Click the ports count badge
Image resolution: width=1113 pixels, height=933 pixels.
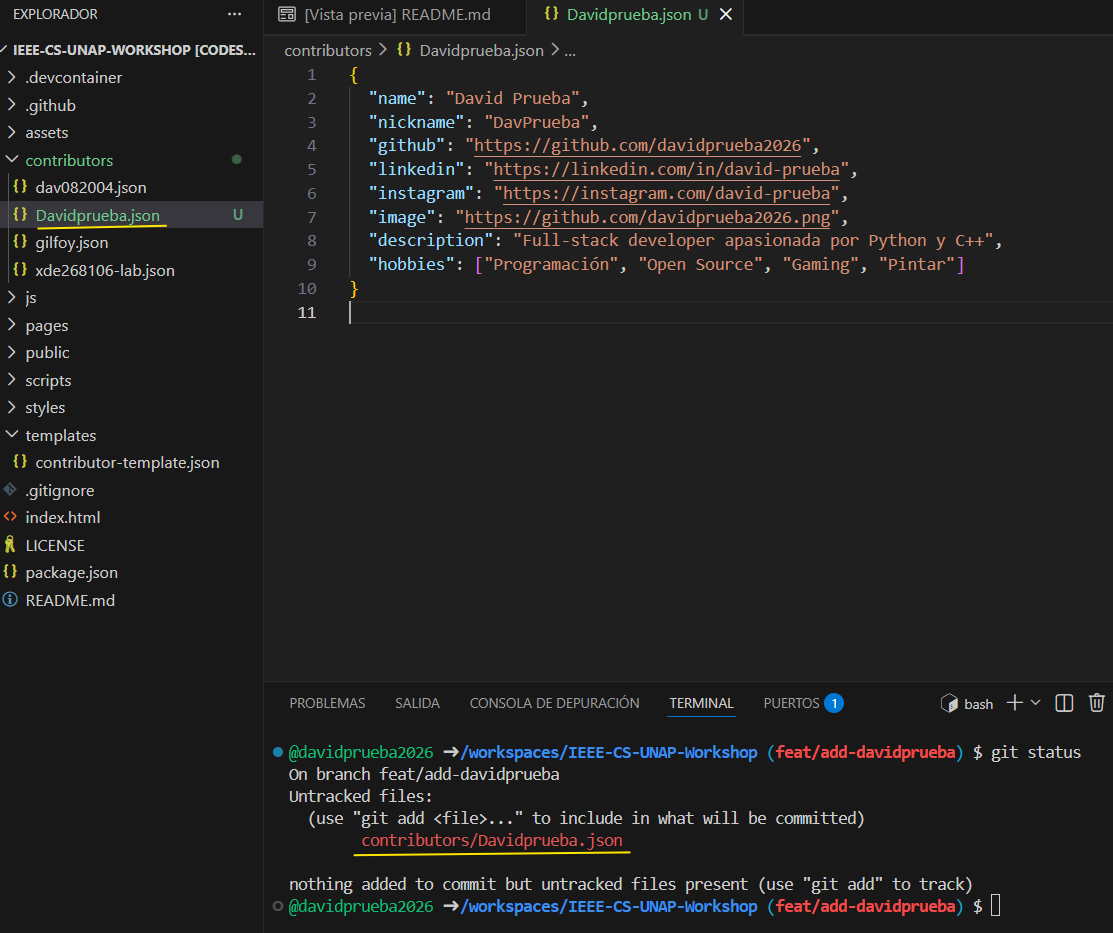[x=834, y=703]
